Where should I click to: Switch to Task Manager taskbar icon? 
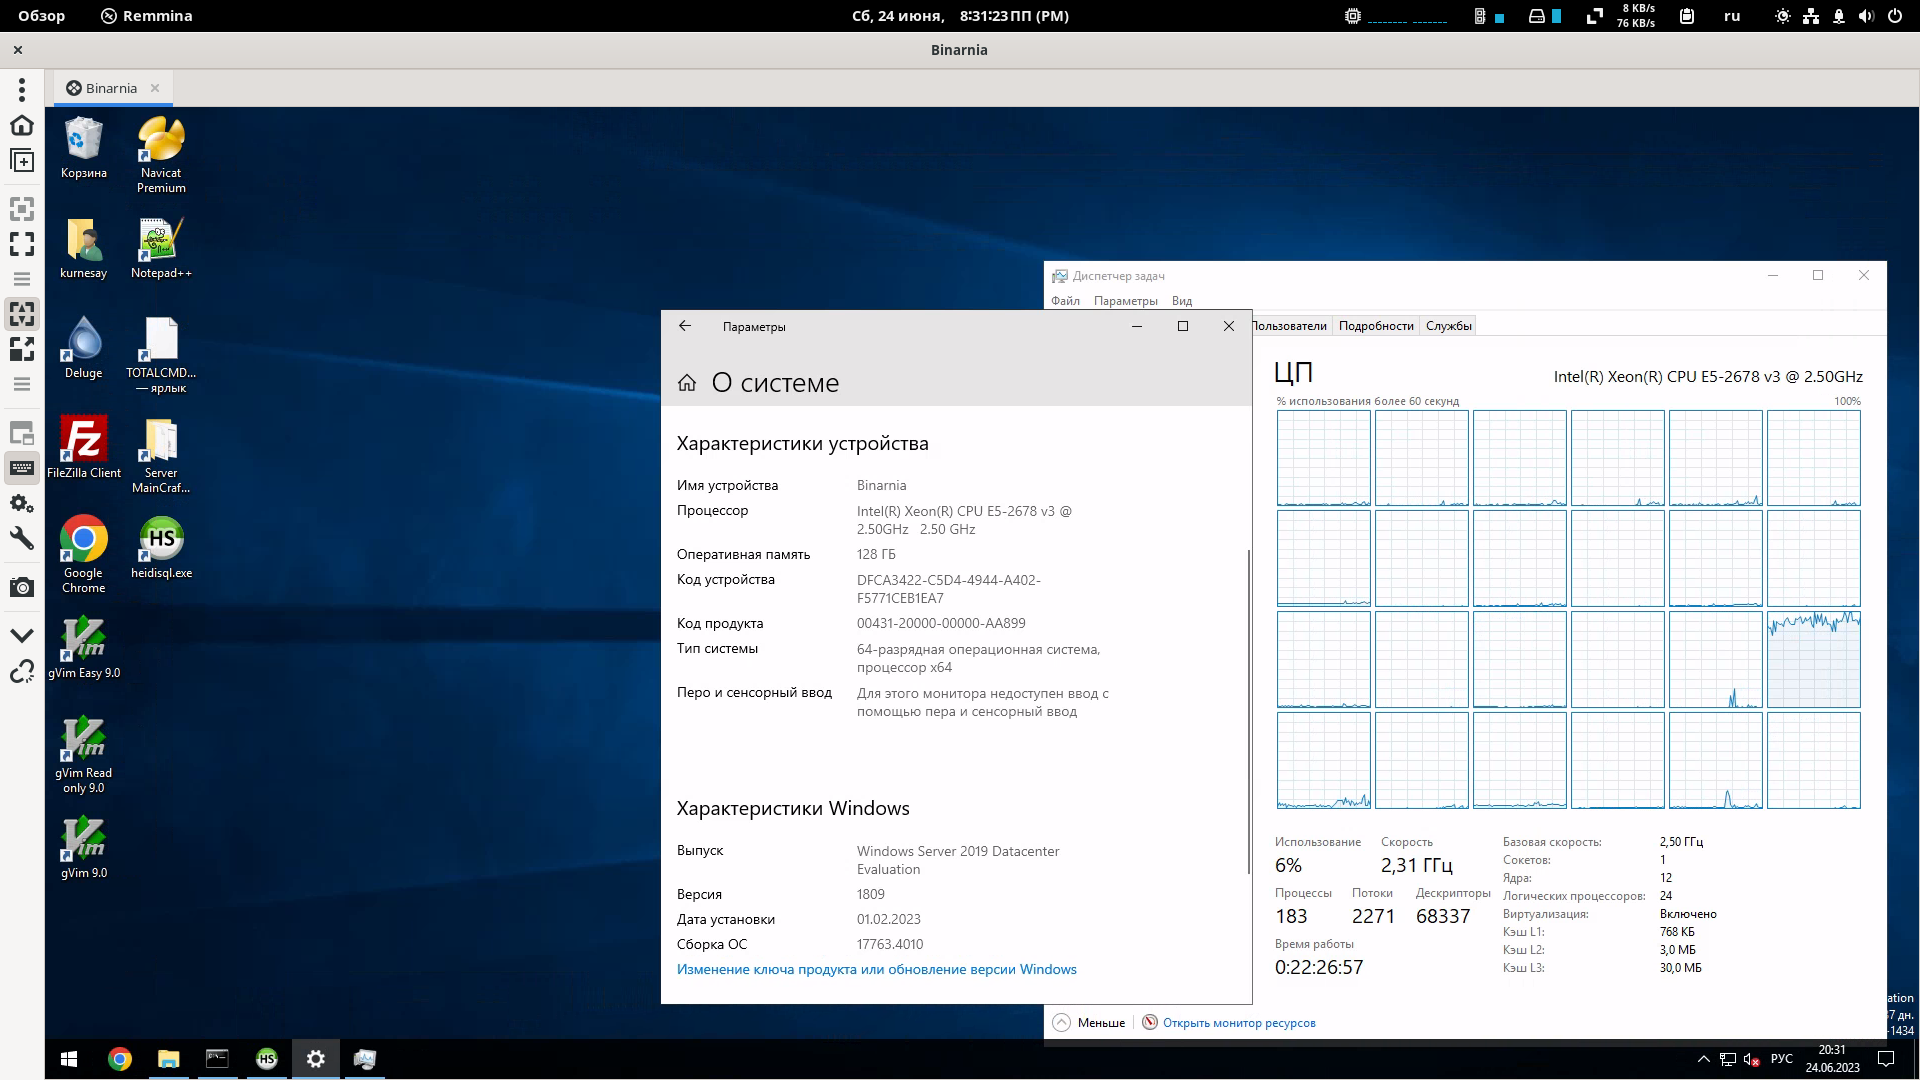pos(365,1059)
